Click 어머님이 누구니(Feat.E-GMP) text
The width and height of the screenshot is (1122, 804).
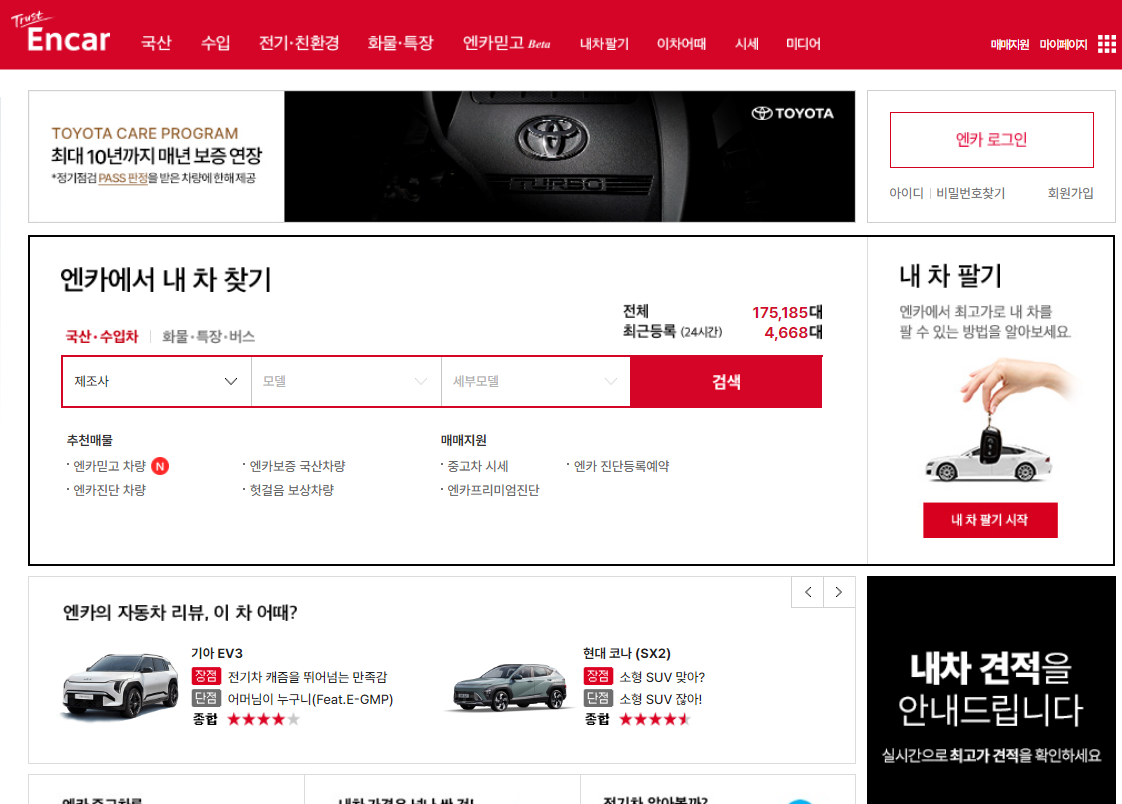coord(310,699)
